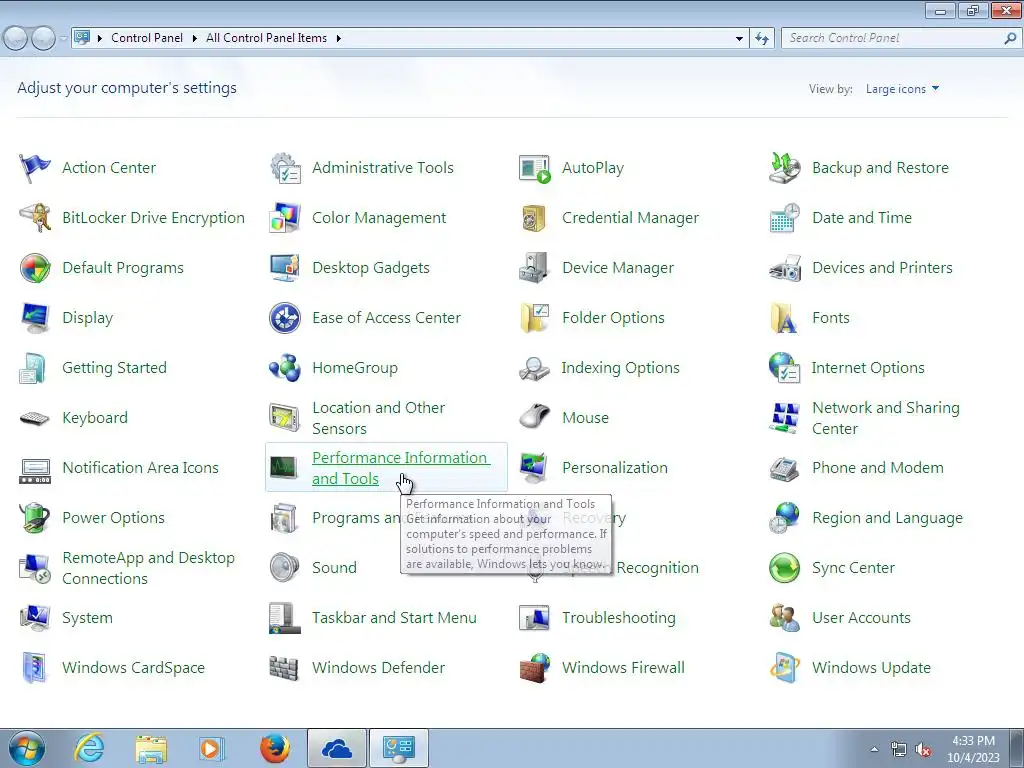Image resolution: width=1024 pixels, height=768 pixels.
Task: Open the Taskbar and Start Menu link
Action: pyautogui.click(x=394, y=618)
